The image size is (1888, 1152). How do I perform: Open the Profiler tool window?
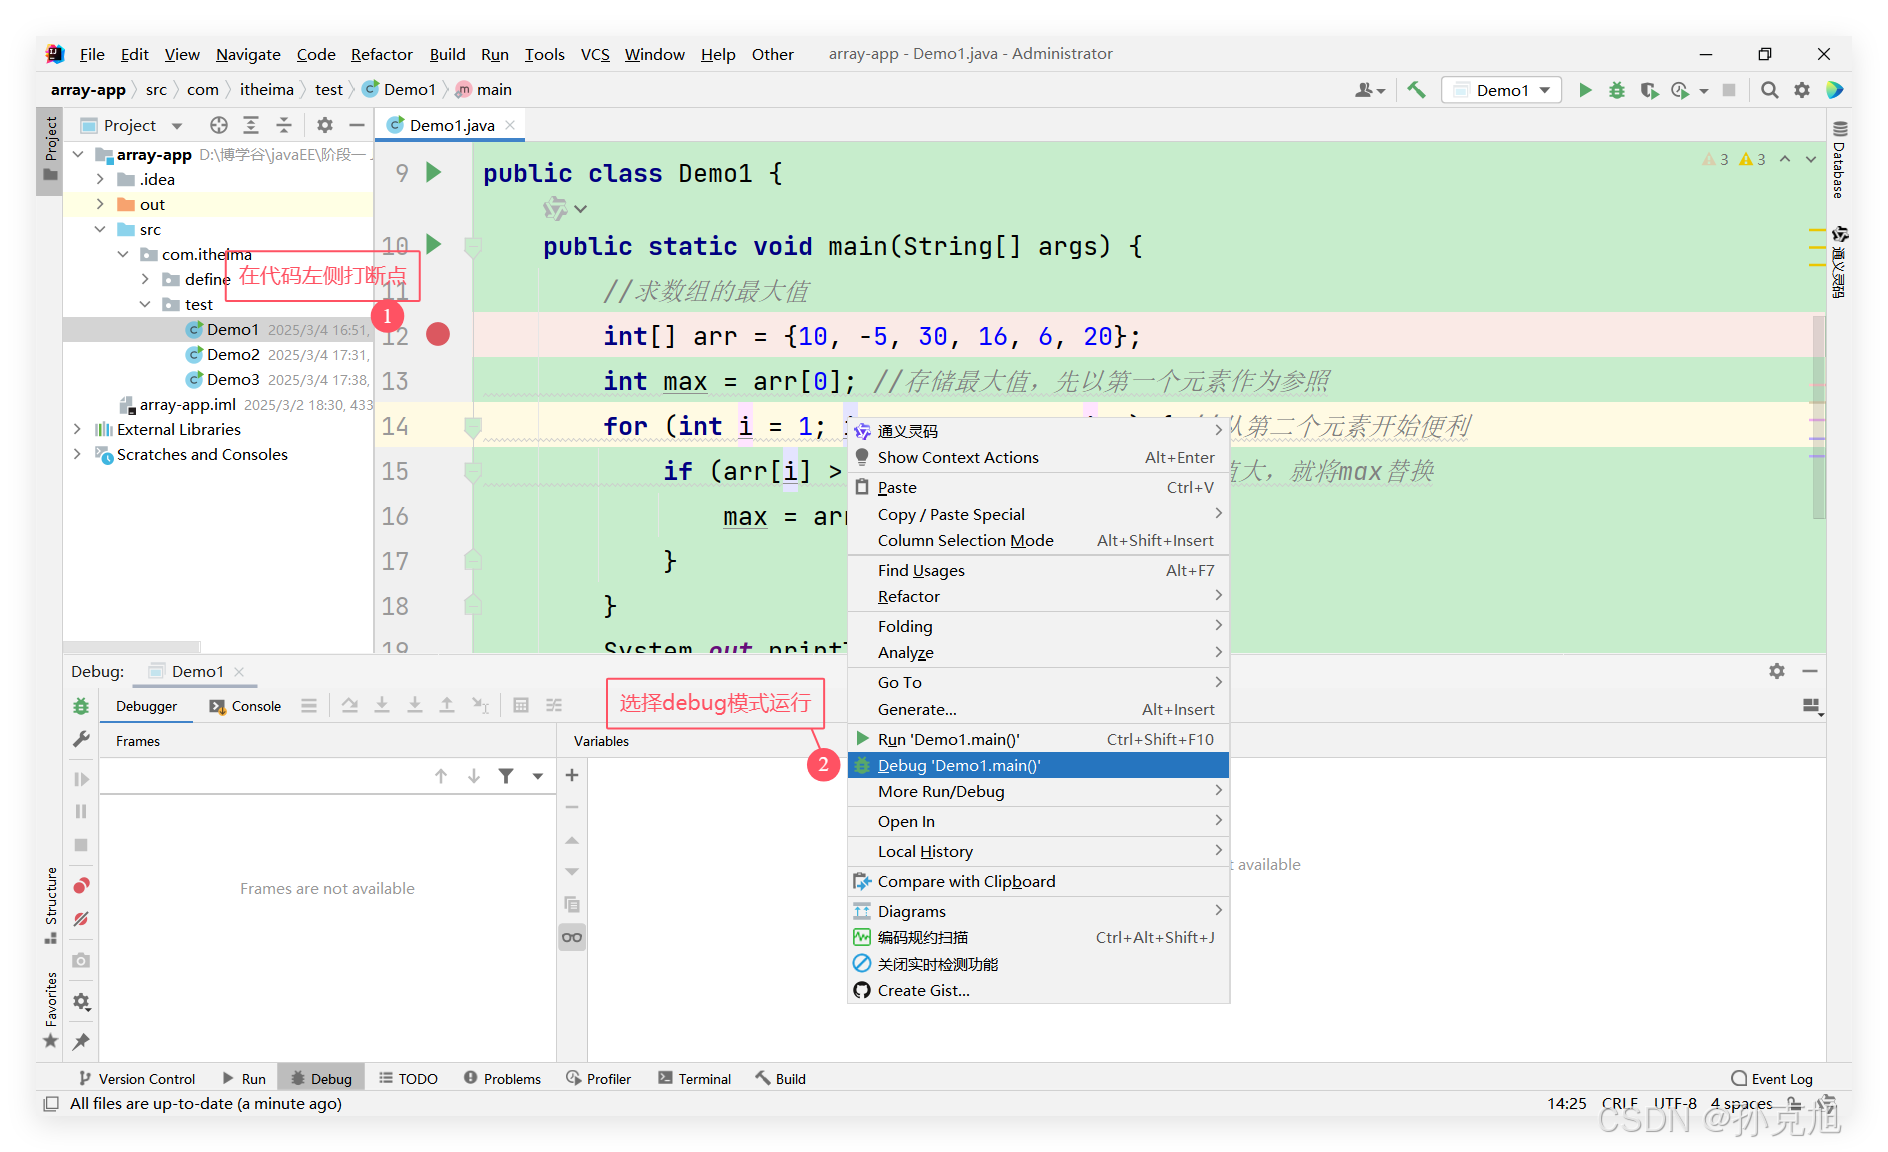click(599, 1078)
